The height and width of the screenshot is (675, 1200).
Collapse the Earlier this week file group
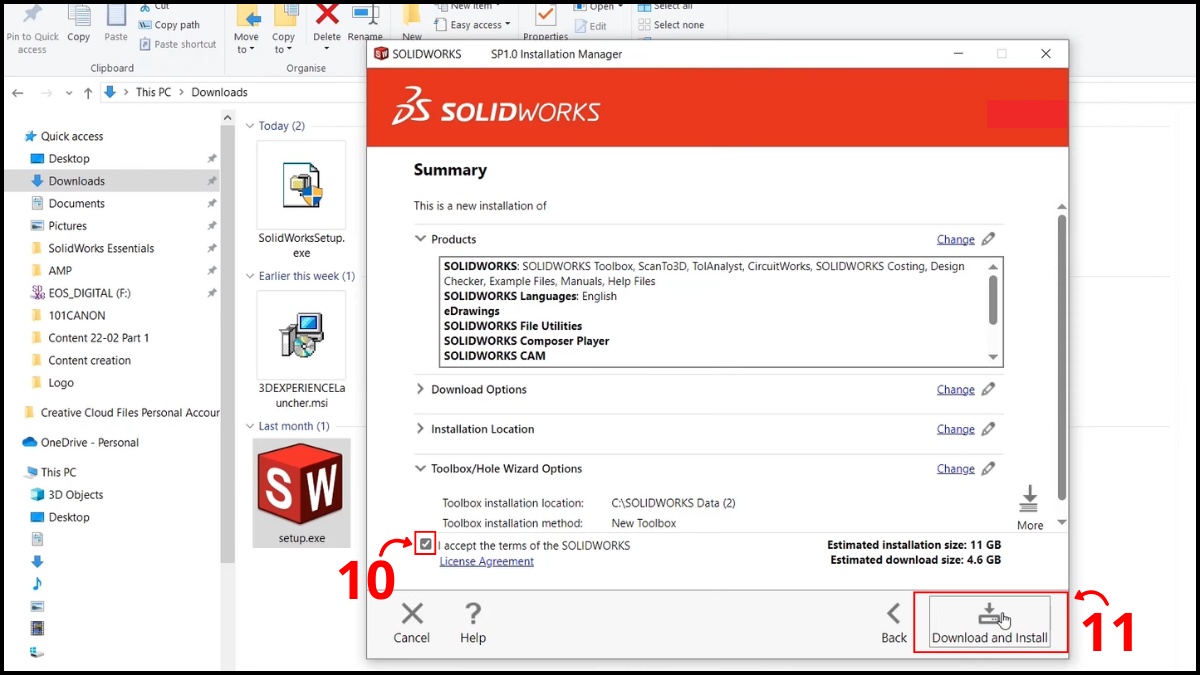250,276
